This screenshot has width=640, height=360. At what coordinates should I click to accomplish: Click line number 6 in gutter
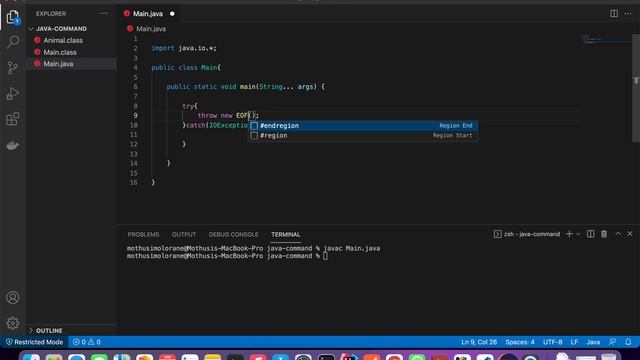(135, 87)
